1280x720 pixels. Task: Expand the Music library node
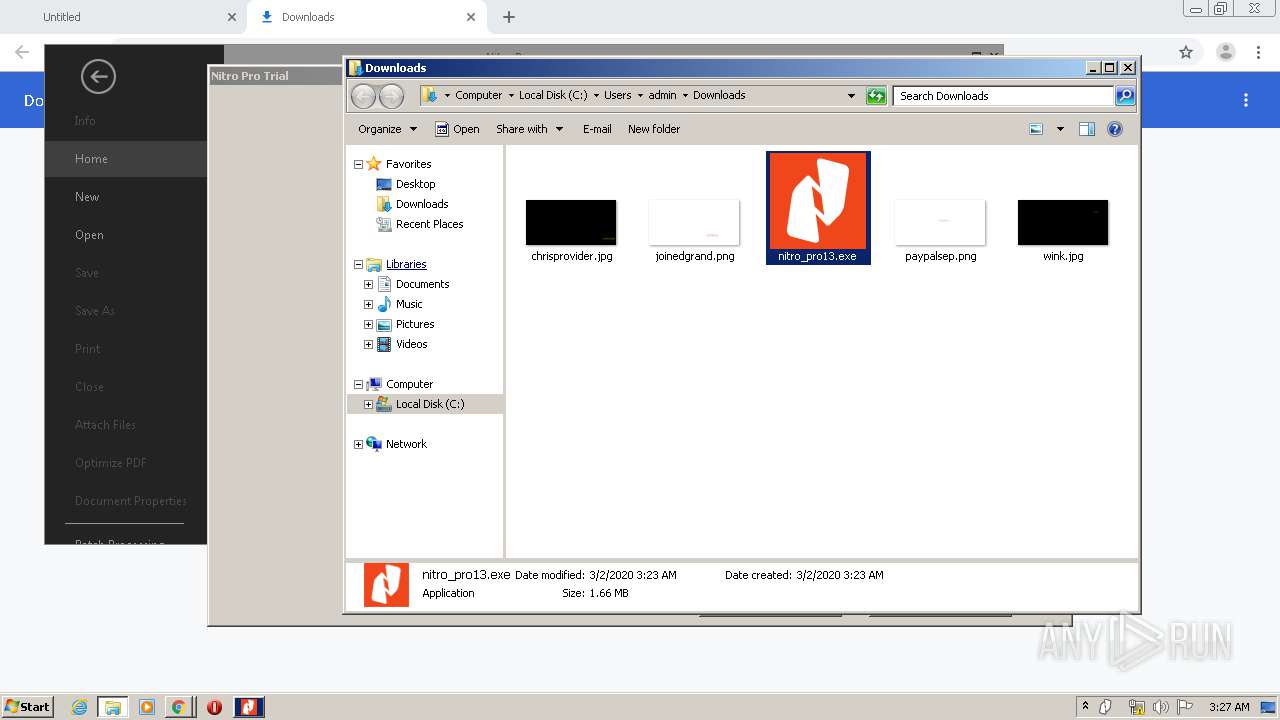coord(368,304)
